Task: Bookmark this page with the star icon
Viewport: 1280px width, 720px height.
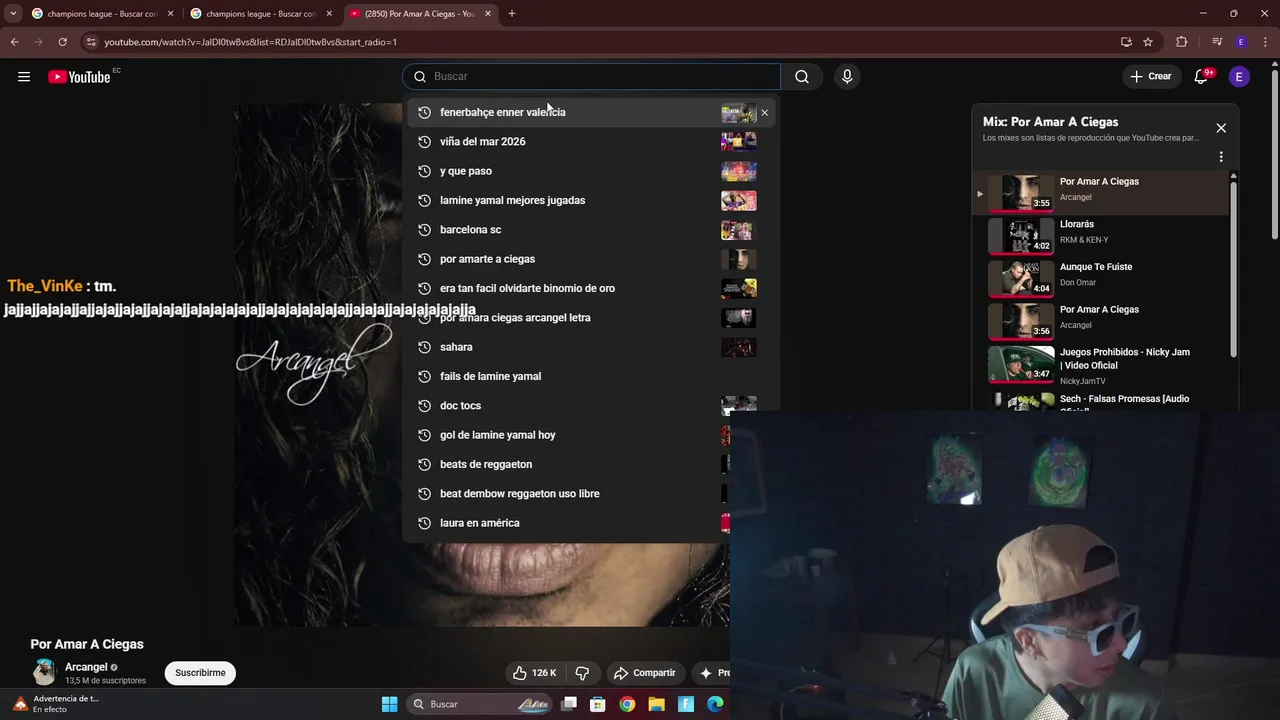Action: 1148,42
